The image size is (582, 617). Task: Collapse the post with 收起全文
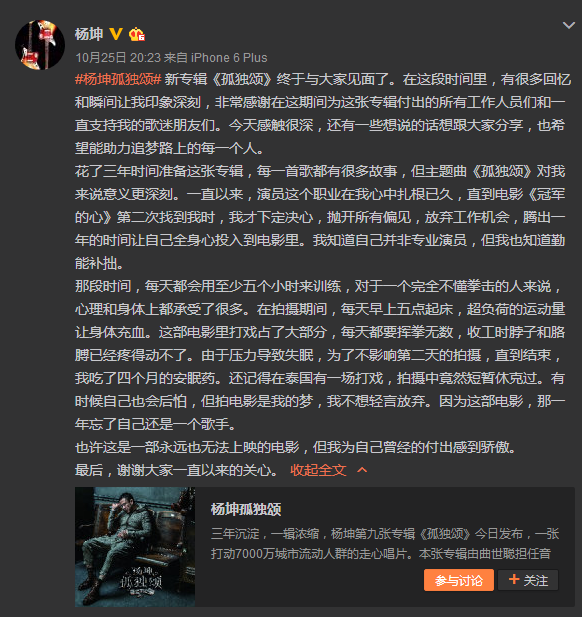(x=318, y=470)
